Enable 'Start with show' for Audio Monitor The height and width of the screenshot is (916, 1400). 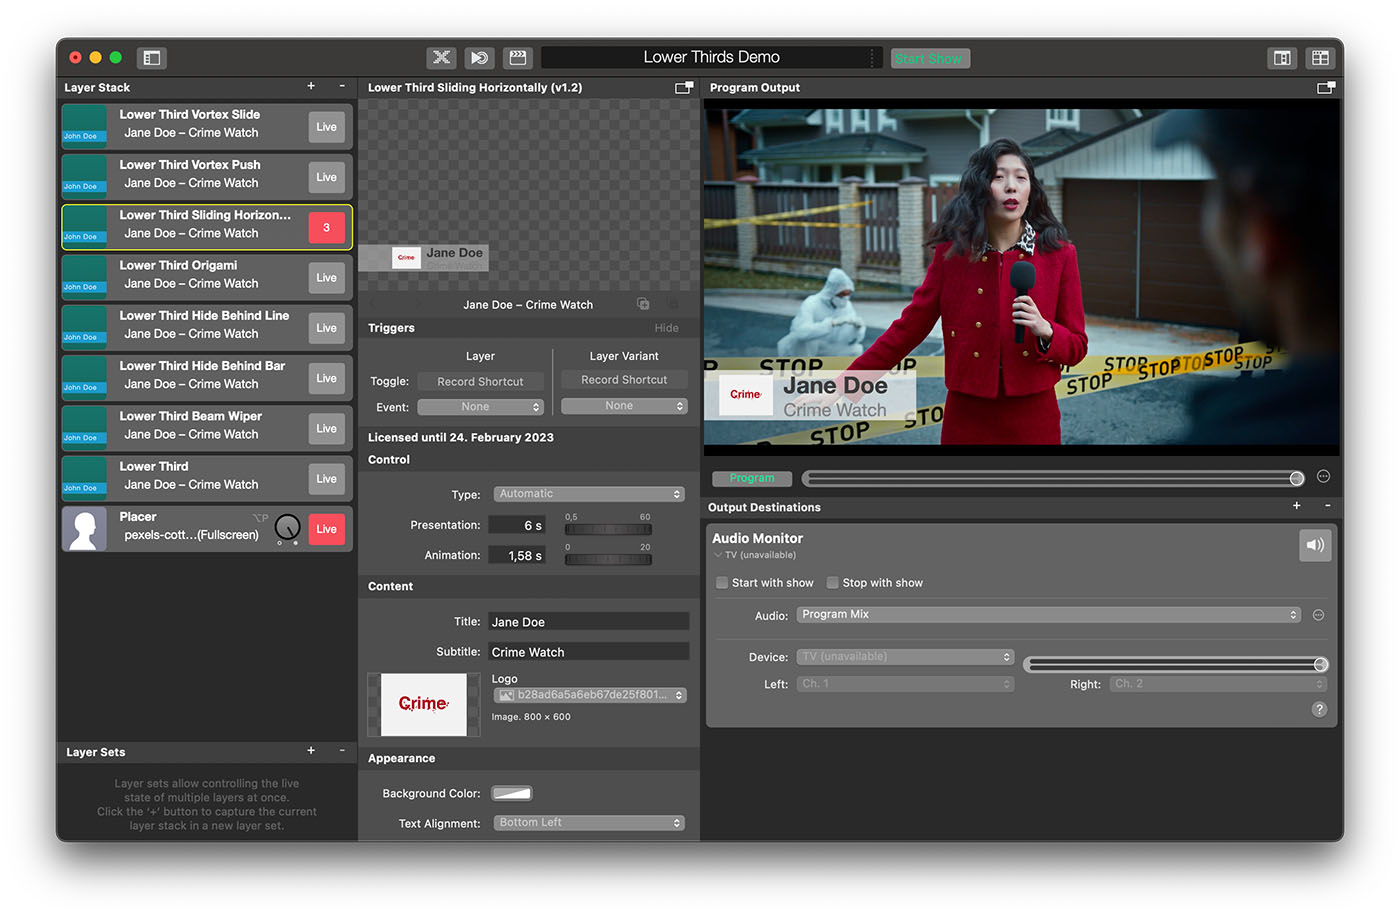(x=722, y=582)
